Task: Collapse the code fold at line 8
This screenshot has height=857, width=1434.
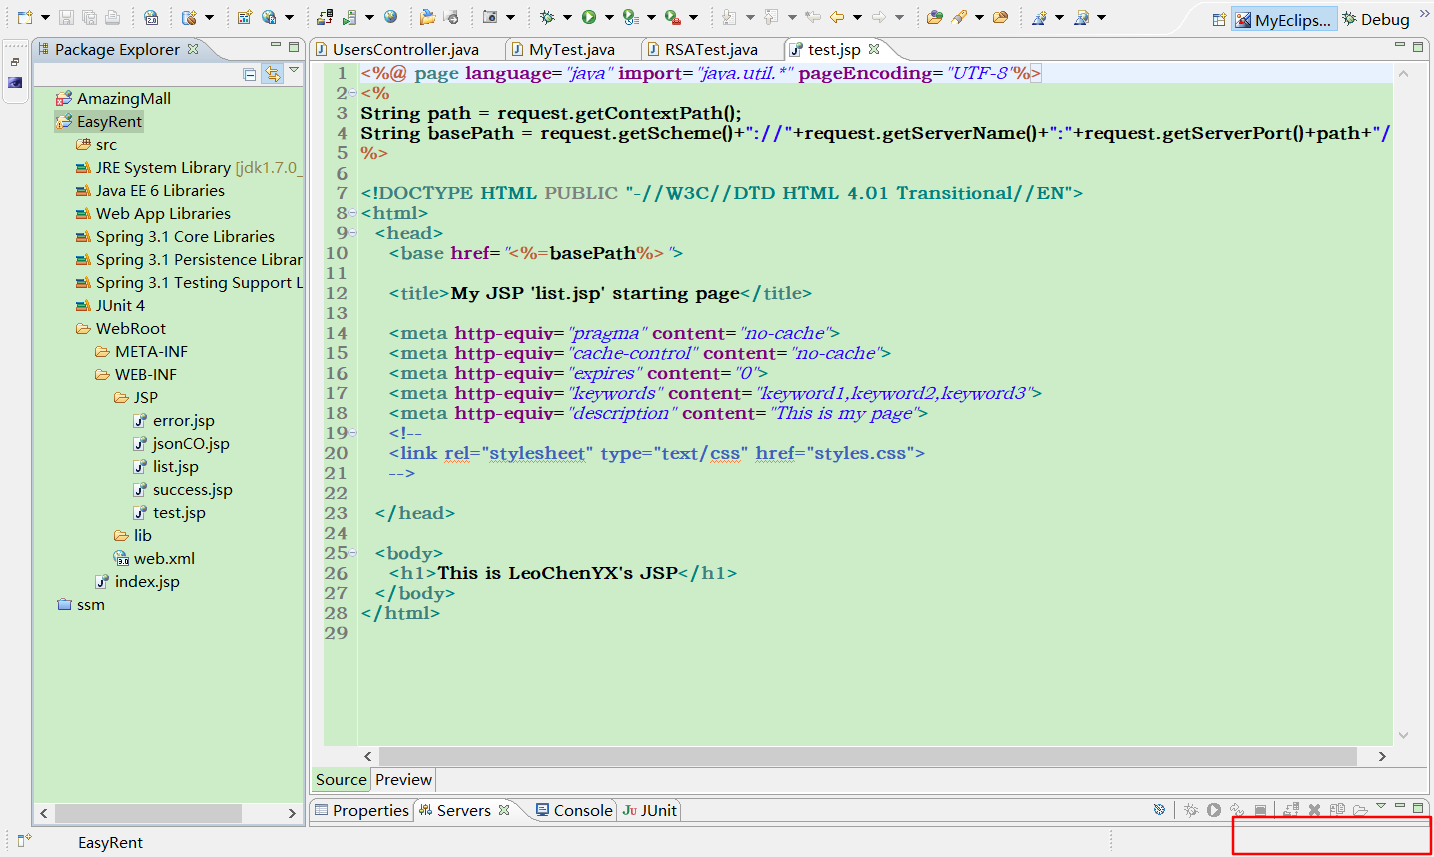Action: tap(353, 213)
